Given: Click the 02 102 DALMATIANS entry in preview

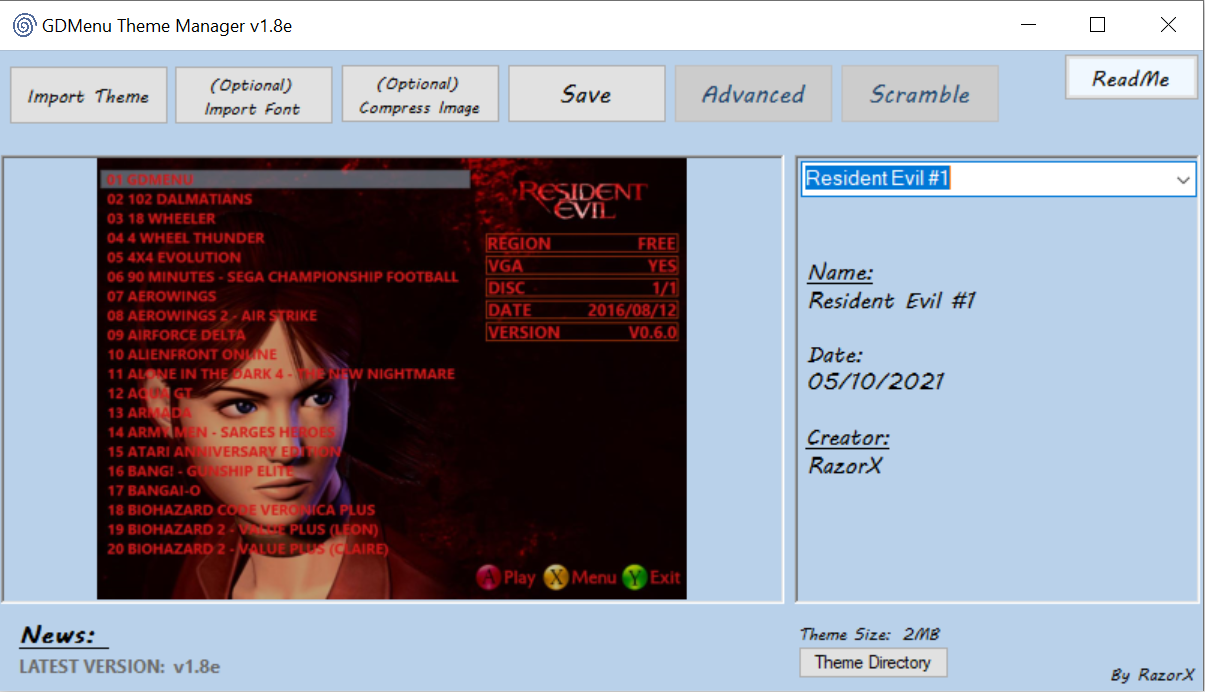Looking at the screenshot, I should (x=180, y=199).
